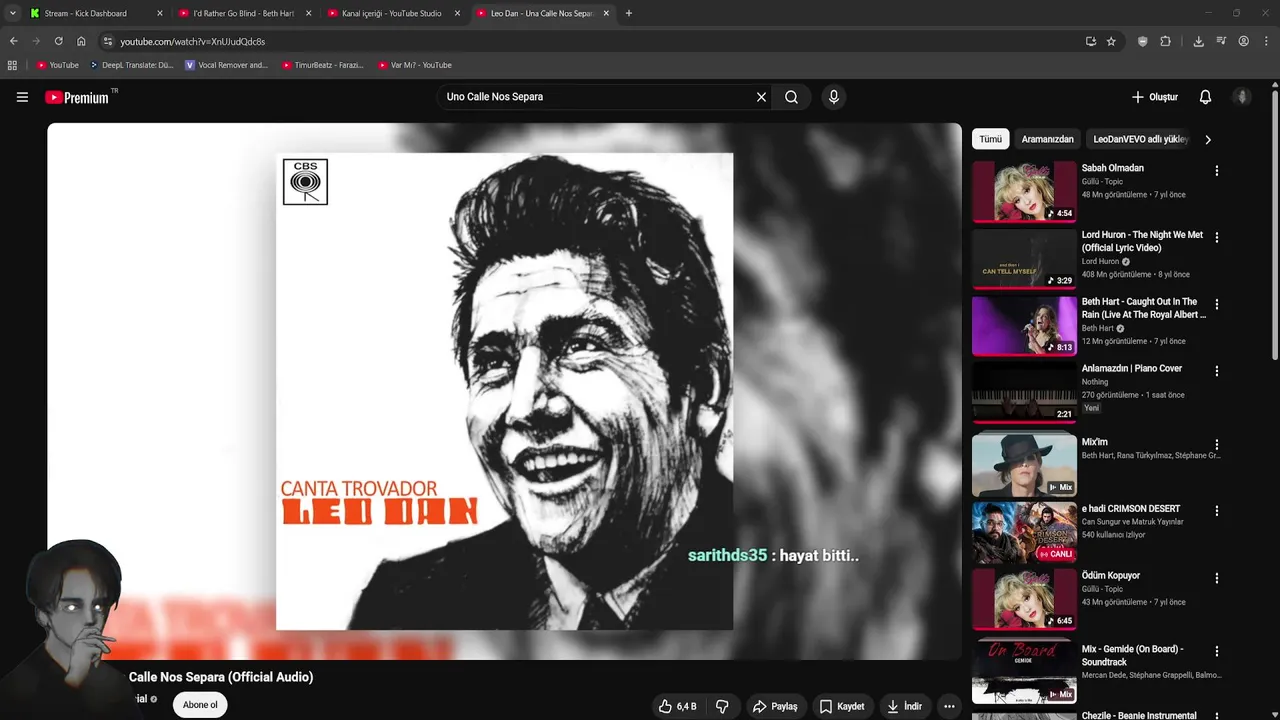Viewport: 1280px width, 720px height.
Task: Open Beth Hart live thumbnail
Action: 1024,326
